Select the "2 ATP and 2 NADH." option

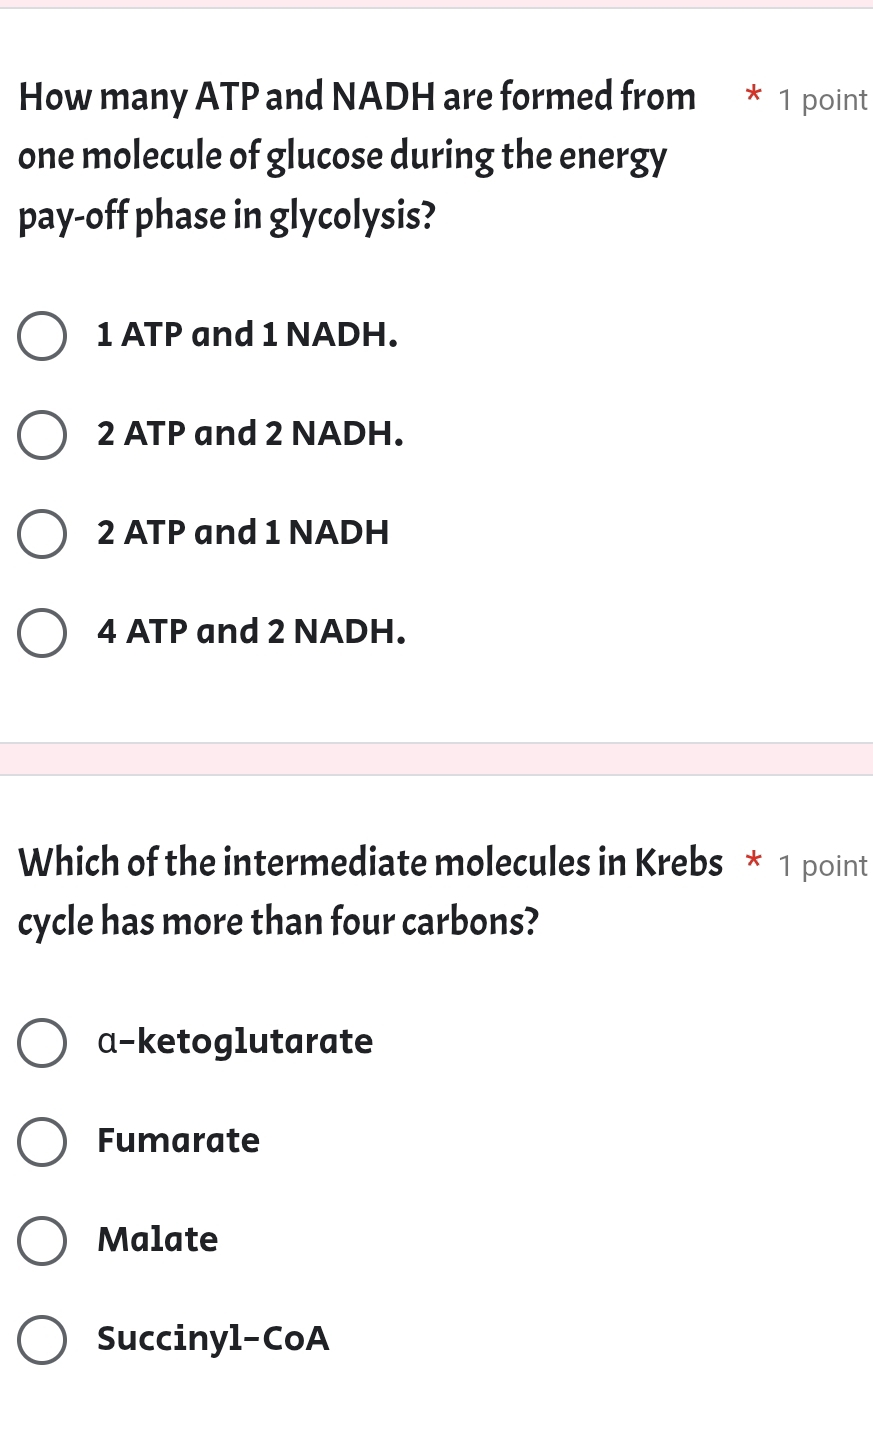pos(41,435)
